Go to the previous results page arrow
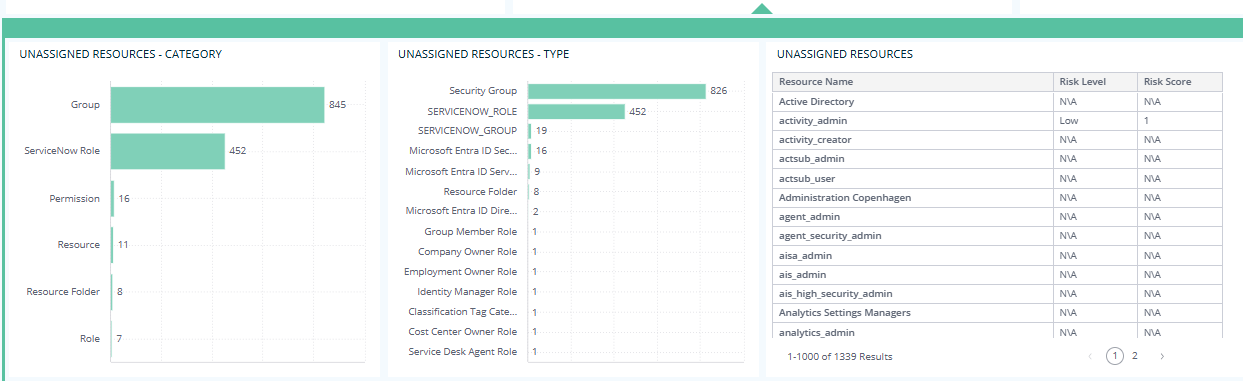The width and height of the screenshot is (1243, 381). tap(1089, 356)
